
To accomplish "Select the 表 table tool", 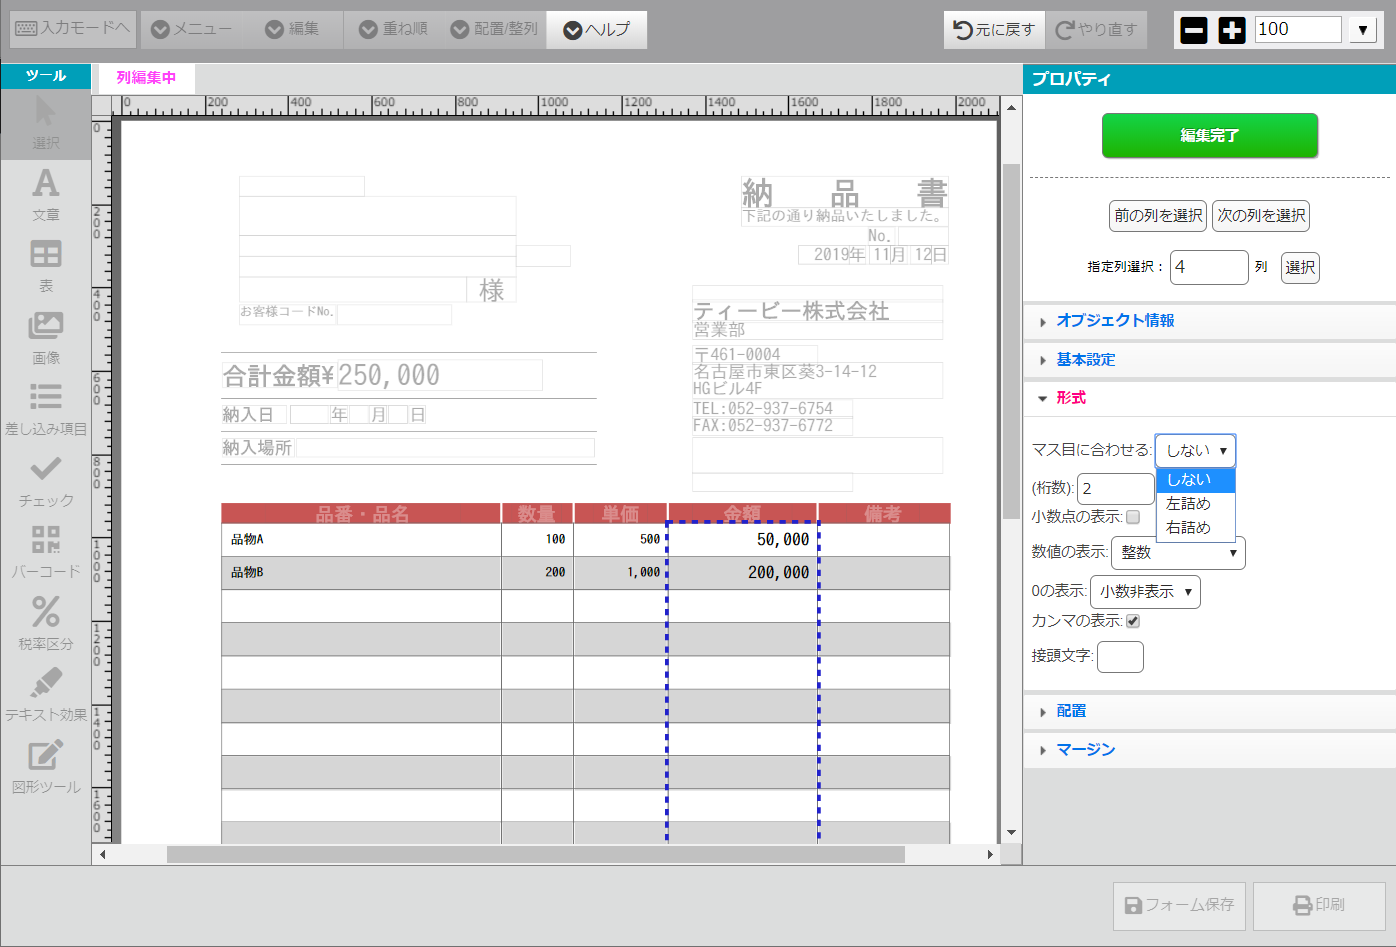I will click(46, 265).
